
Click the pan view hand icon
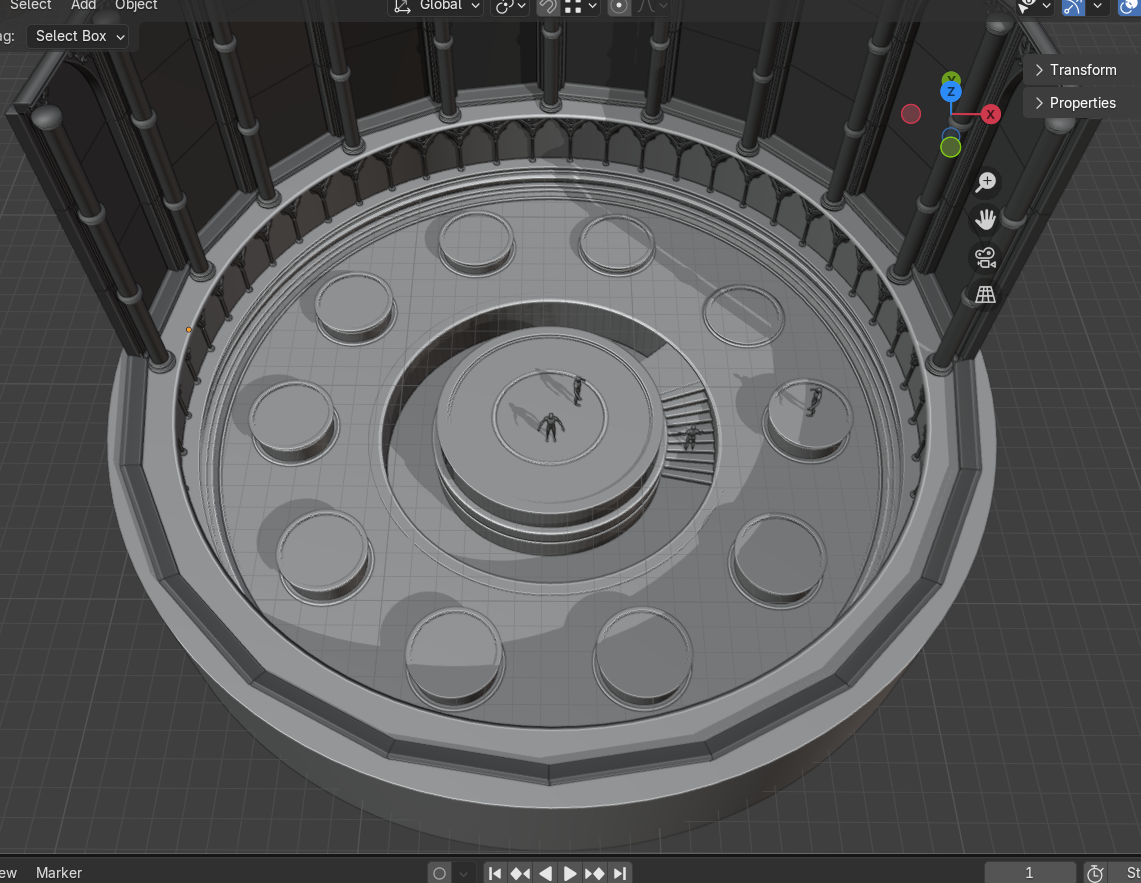[x=986, y=220]
